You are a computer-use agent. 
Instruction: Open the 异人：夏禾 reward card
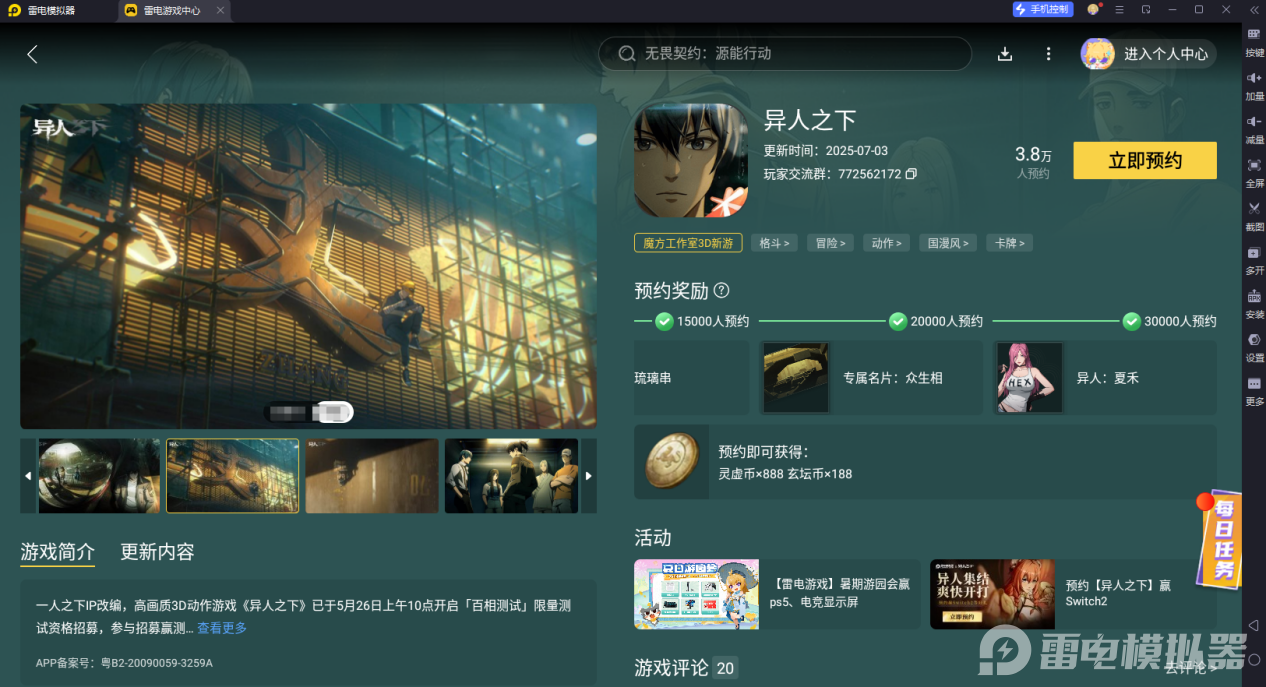1105,378
